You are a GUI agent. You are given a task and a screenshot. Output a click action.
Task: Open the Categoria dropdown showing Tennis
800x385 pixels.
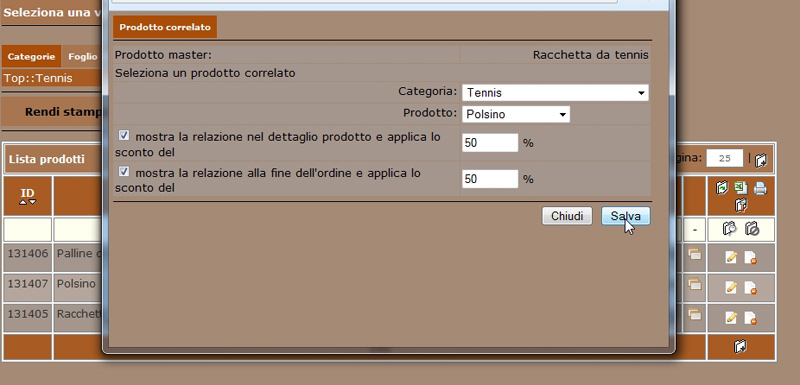pyautogui.click(x=555, y=93)
